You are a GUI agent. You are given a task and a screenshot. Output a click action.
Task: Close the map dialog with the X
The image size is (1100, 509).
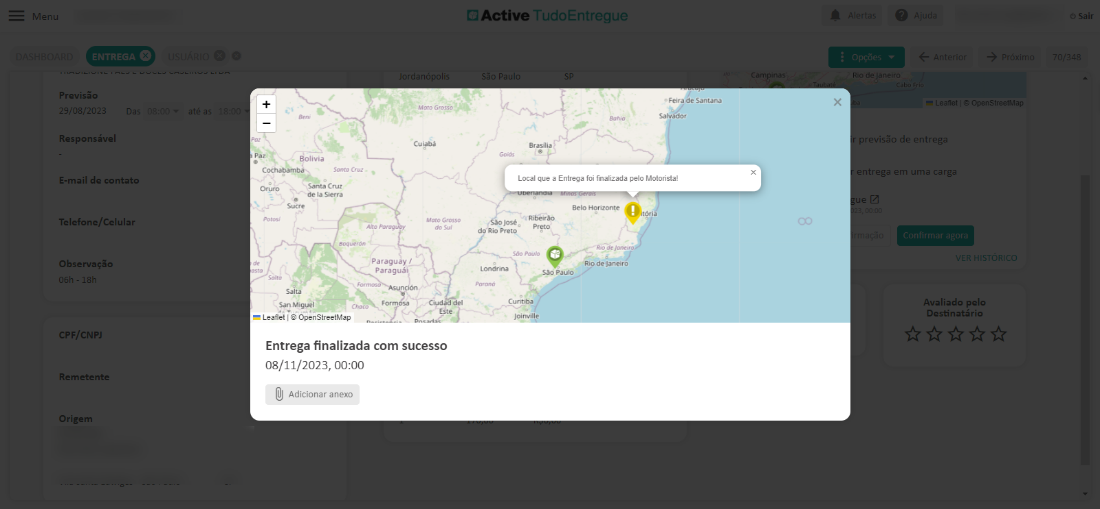click(x=837, y=102)
